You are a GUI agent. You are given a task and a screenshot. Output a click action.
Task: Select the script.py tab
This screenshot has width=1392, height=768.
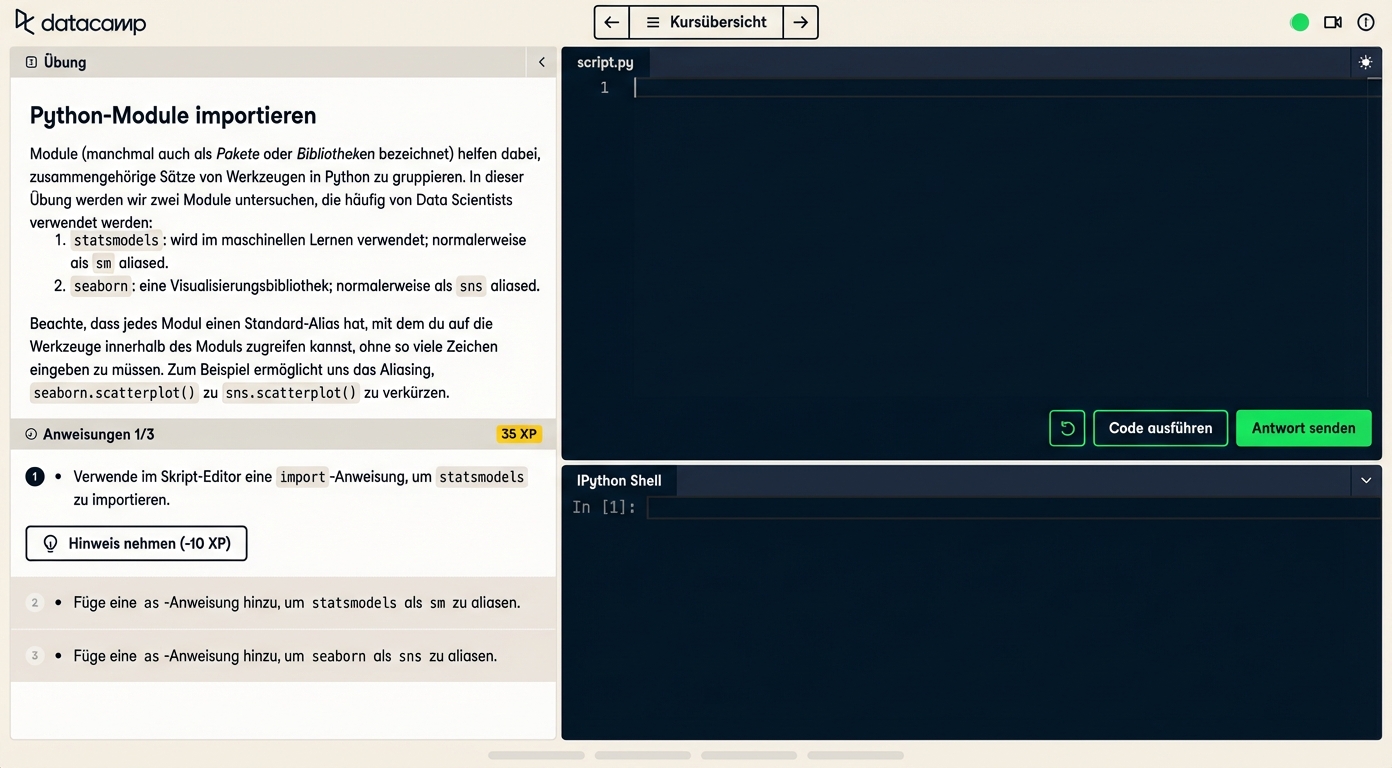point(605,62)
